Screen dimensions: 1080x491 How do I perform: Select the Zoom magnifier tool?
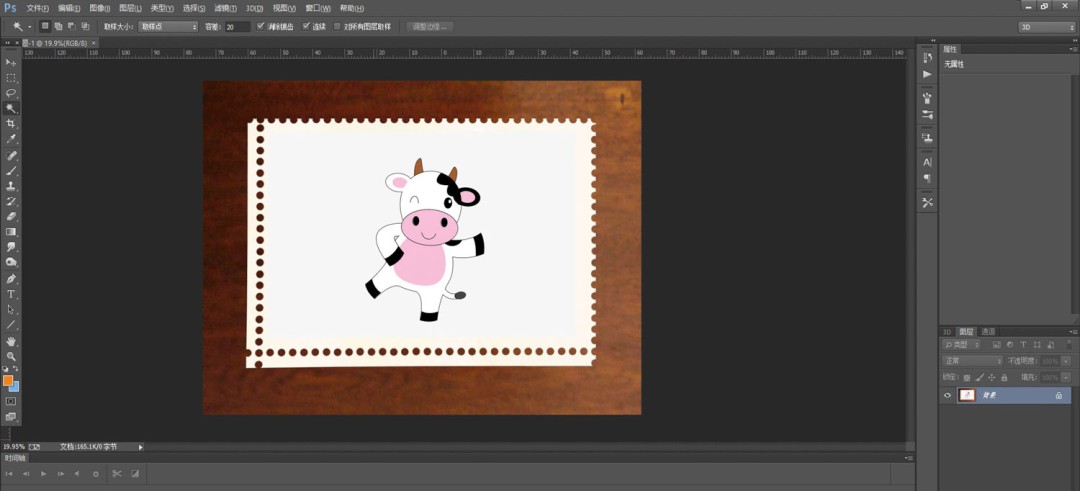click(11, 357)
